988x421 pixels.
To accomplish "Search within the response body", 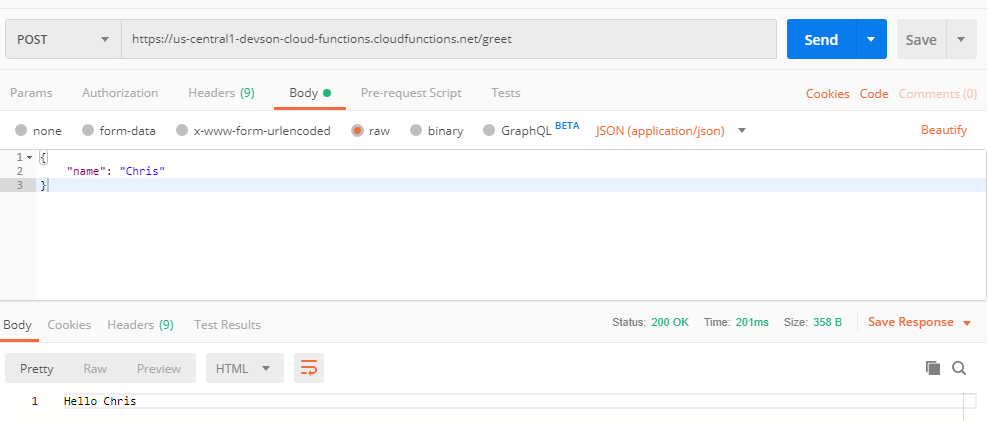I will click(959, 368).
